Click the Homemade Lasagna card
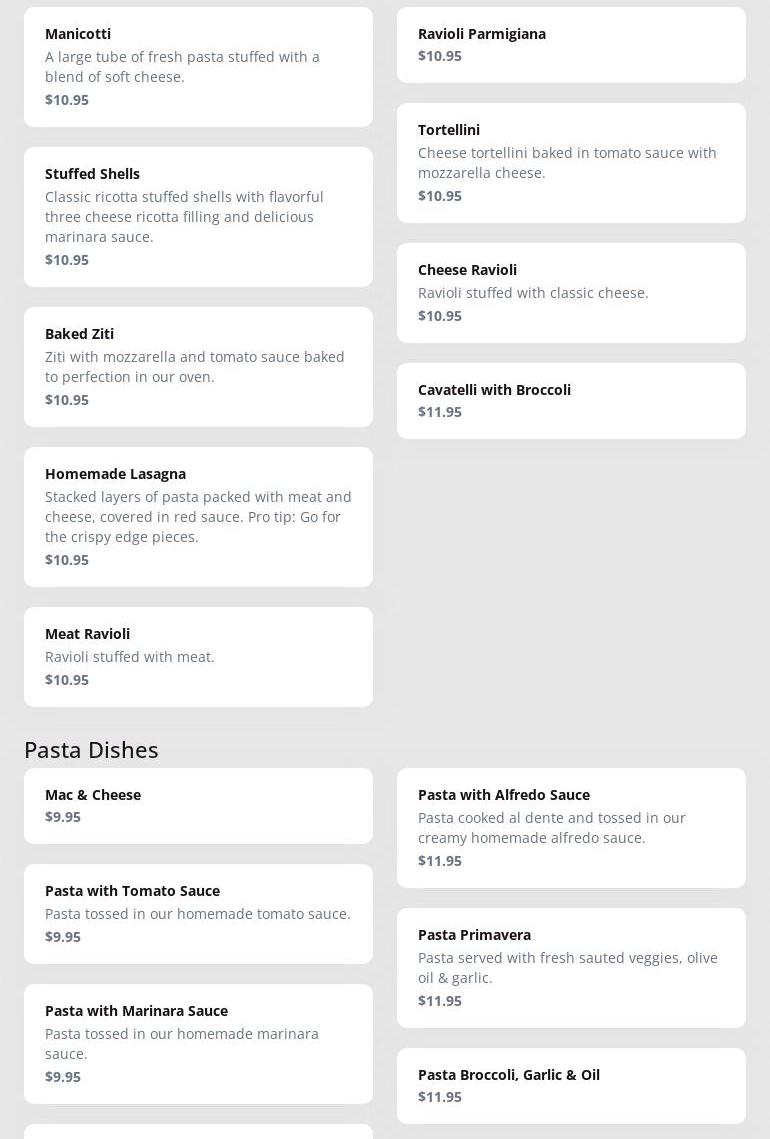 (x=198, y=516)
